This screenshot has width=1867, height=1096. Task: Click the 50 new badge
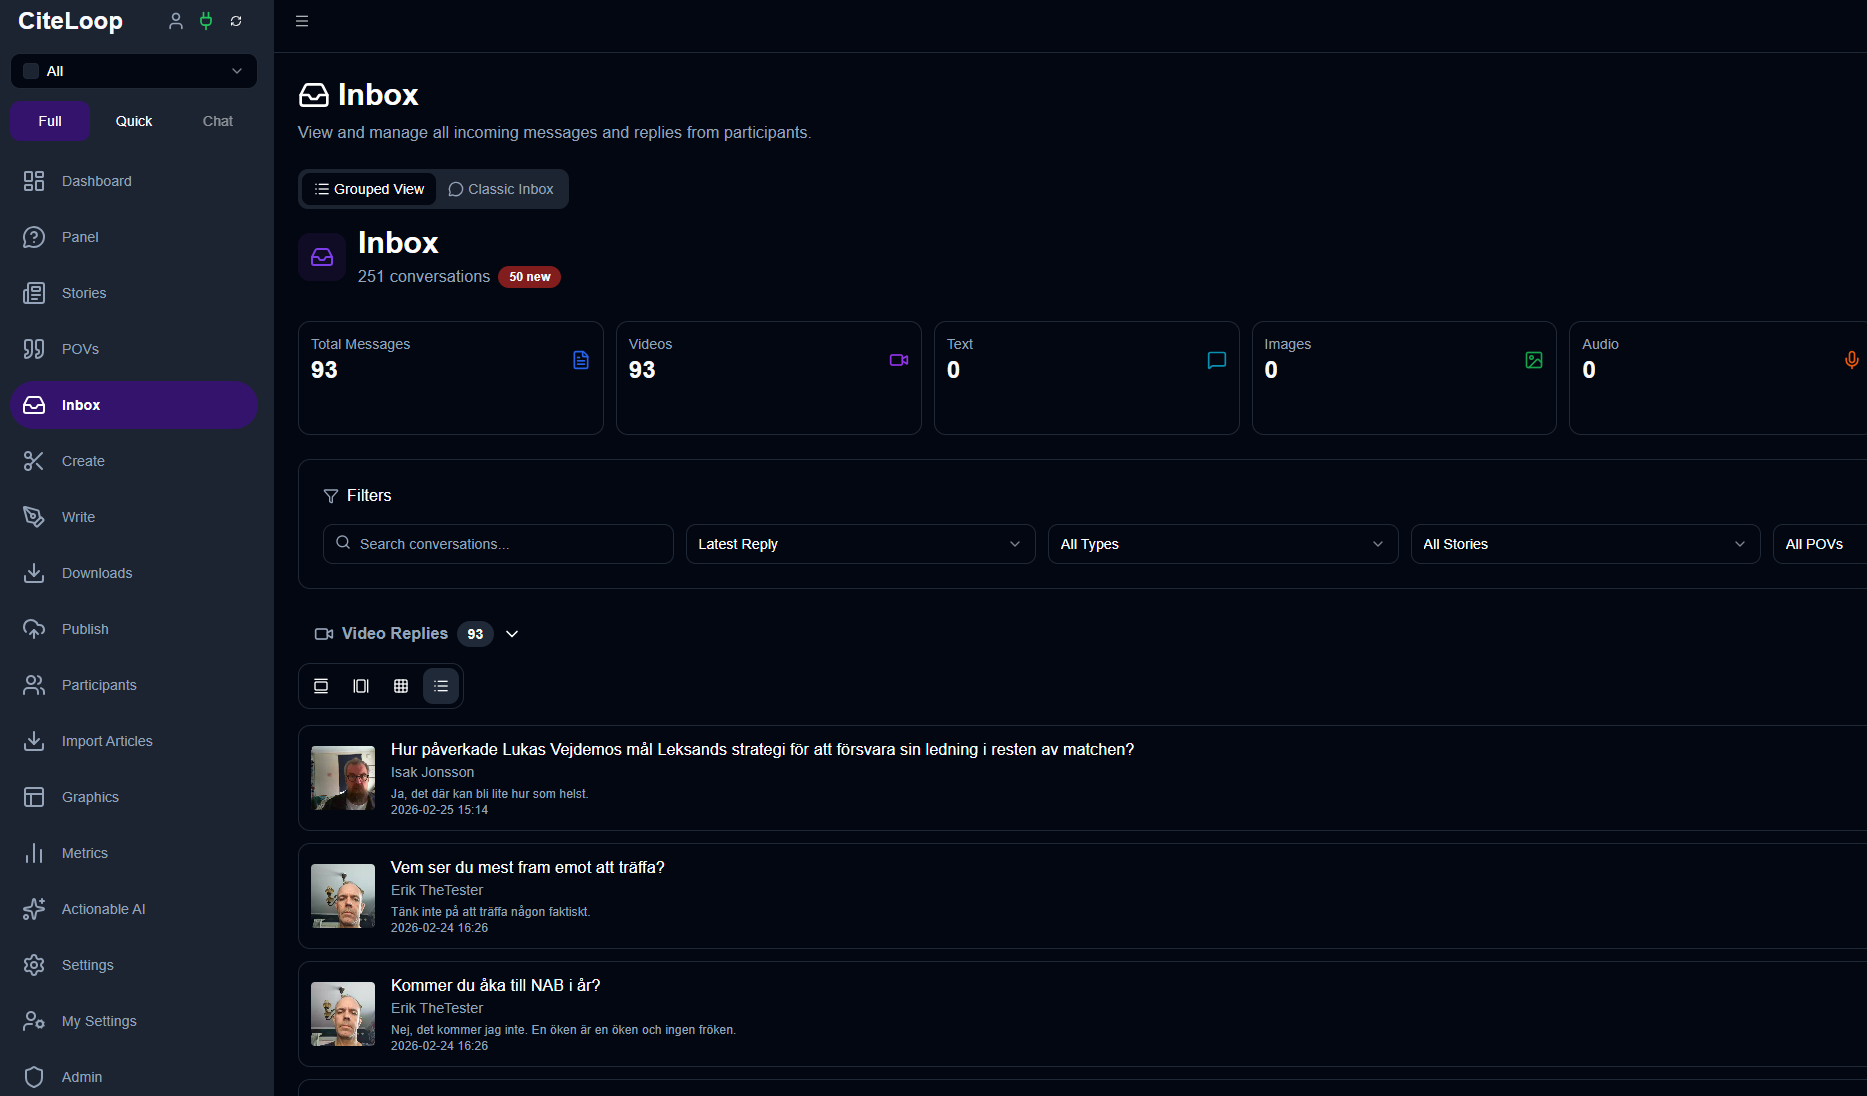coord(529,277)
